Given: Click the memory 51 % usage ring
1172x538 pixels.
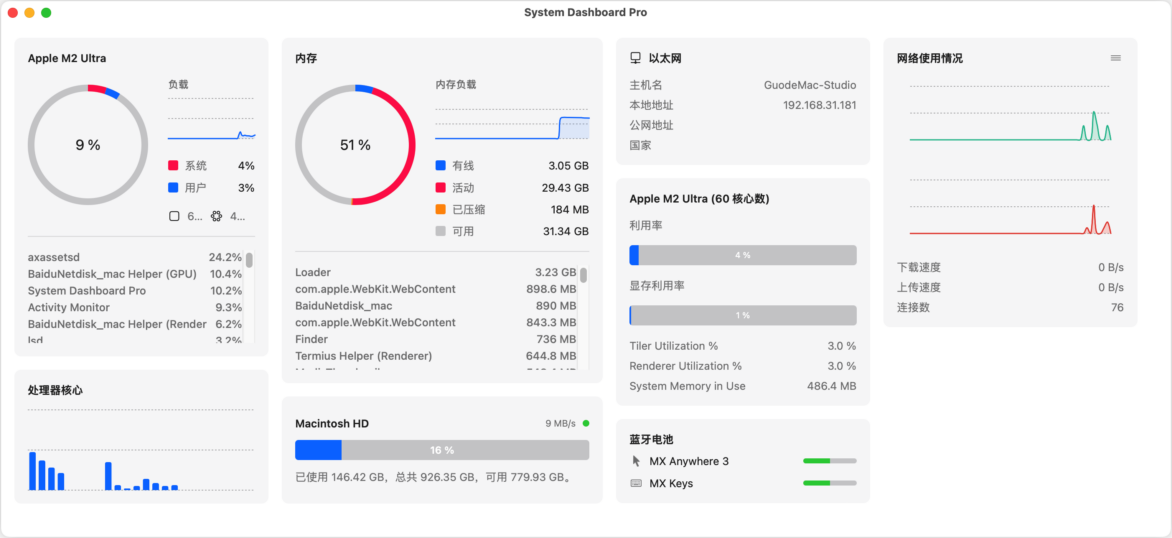Looking at the screenshot, I should coord(355,144).
